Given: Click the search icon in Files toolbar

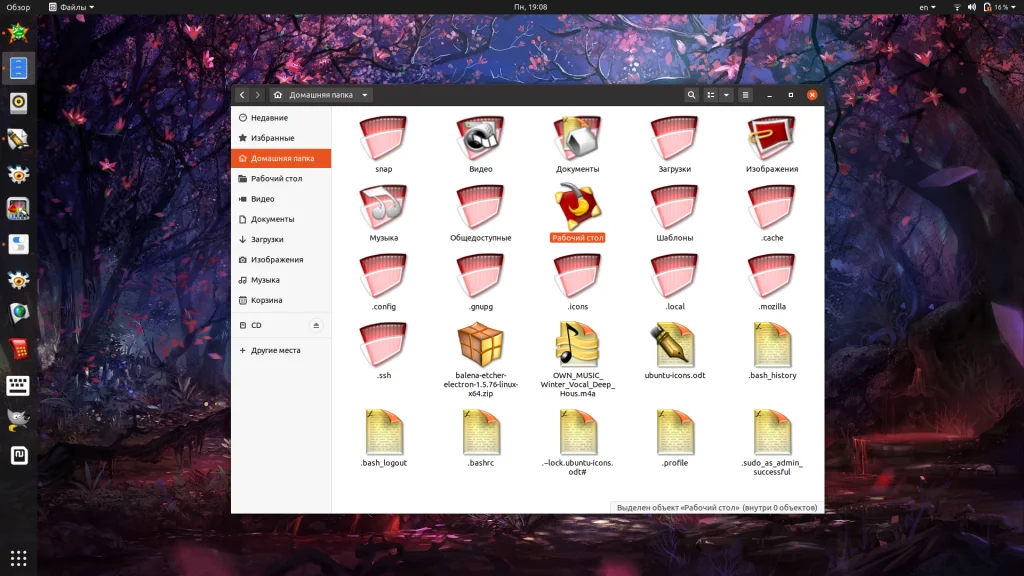Looking at the screenshot, I should (x=691, y=95).
